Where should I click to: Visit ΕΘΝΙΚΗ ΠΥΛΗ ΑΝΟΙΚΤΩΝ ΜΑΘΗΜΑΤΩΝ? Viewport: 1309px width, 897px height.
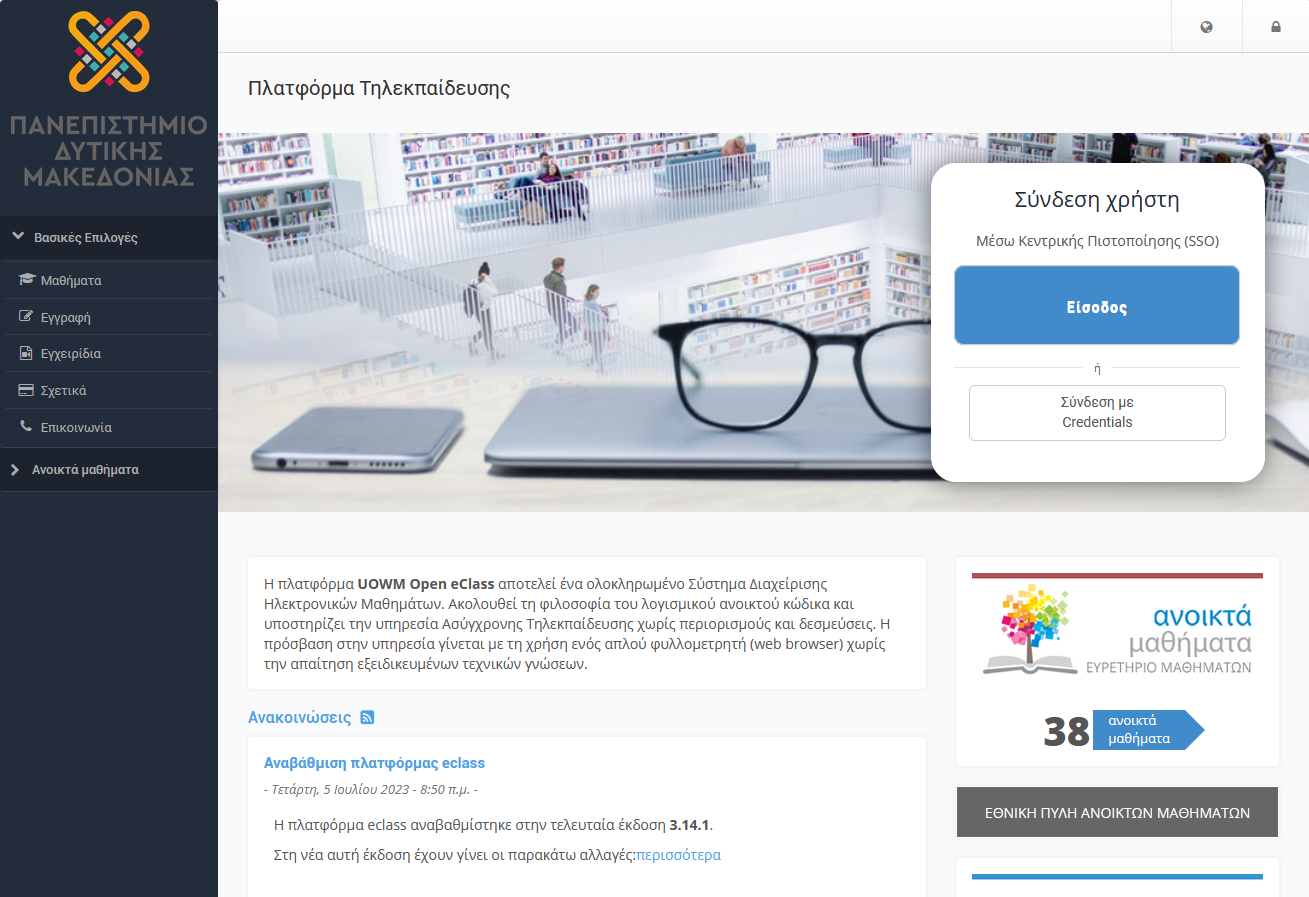(x=1117, y=812)
